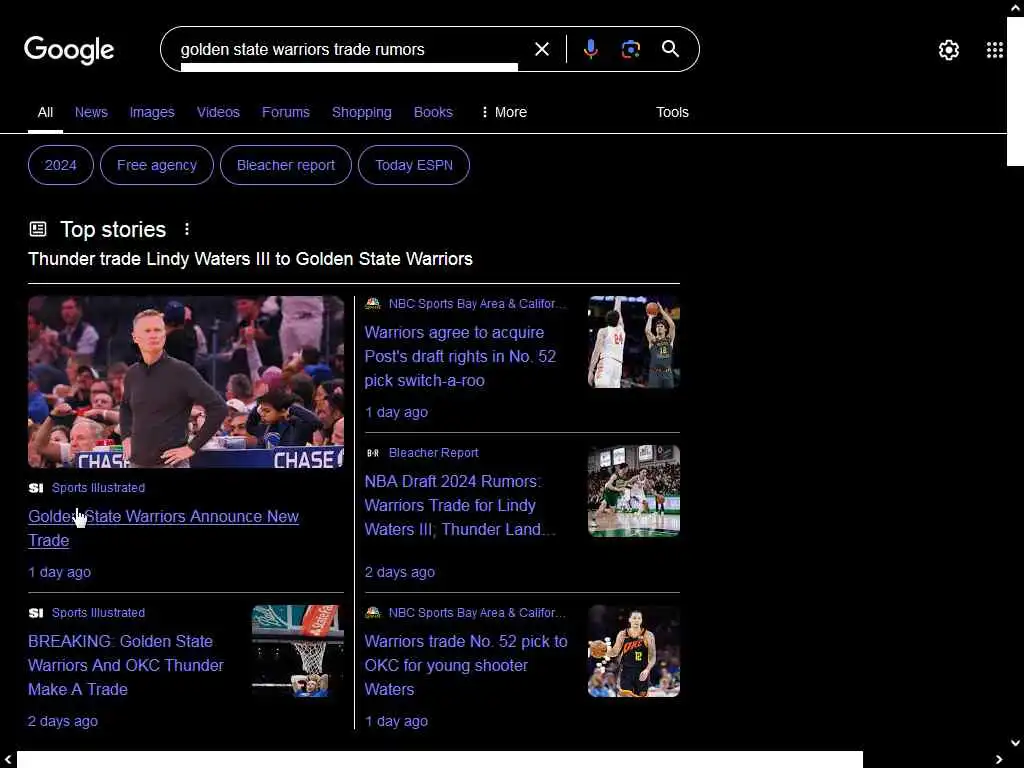Click the Google logo

69,50
